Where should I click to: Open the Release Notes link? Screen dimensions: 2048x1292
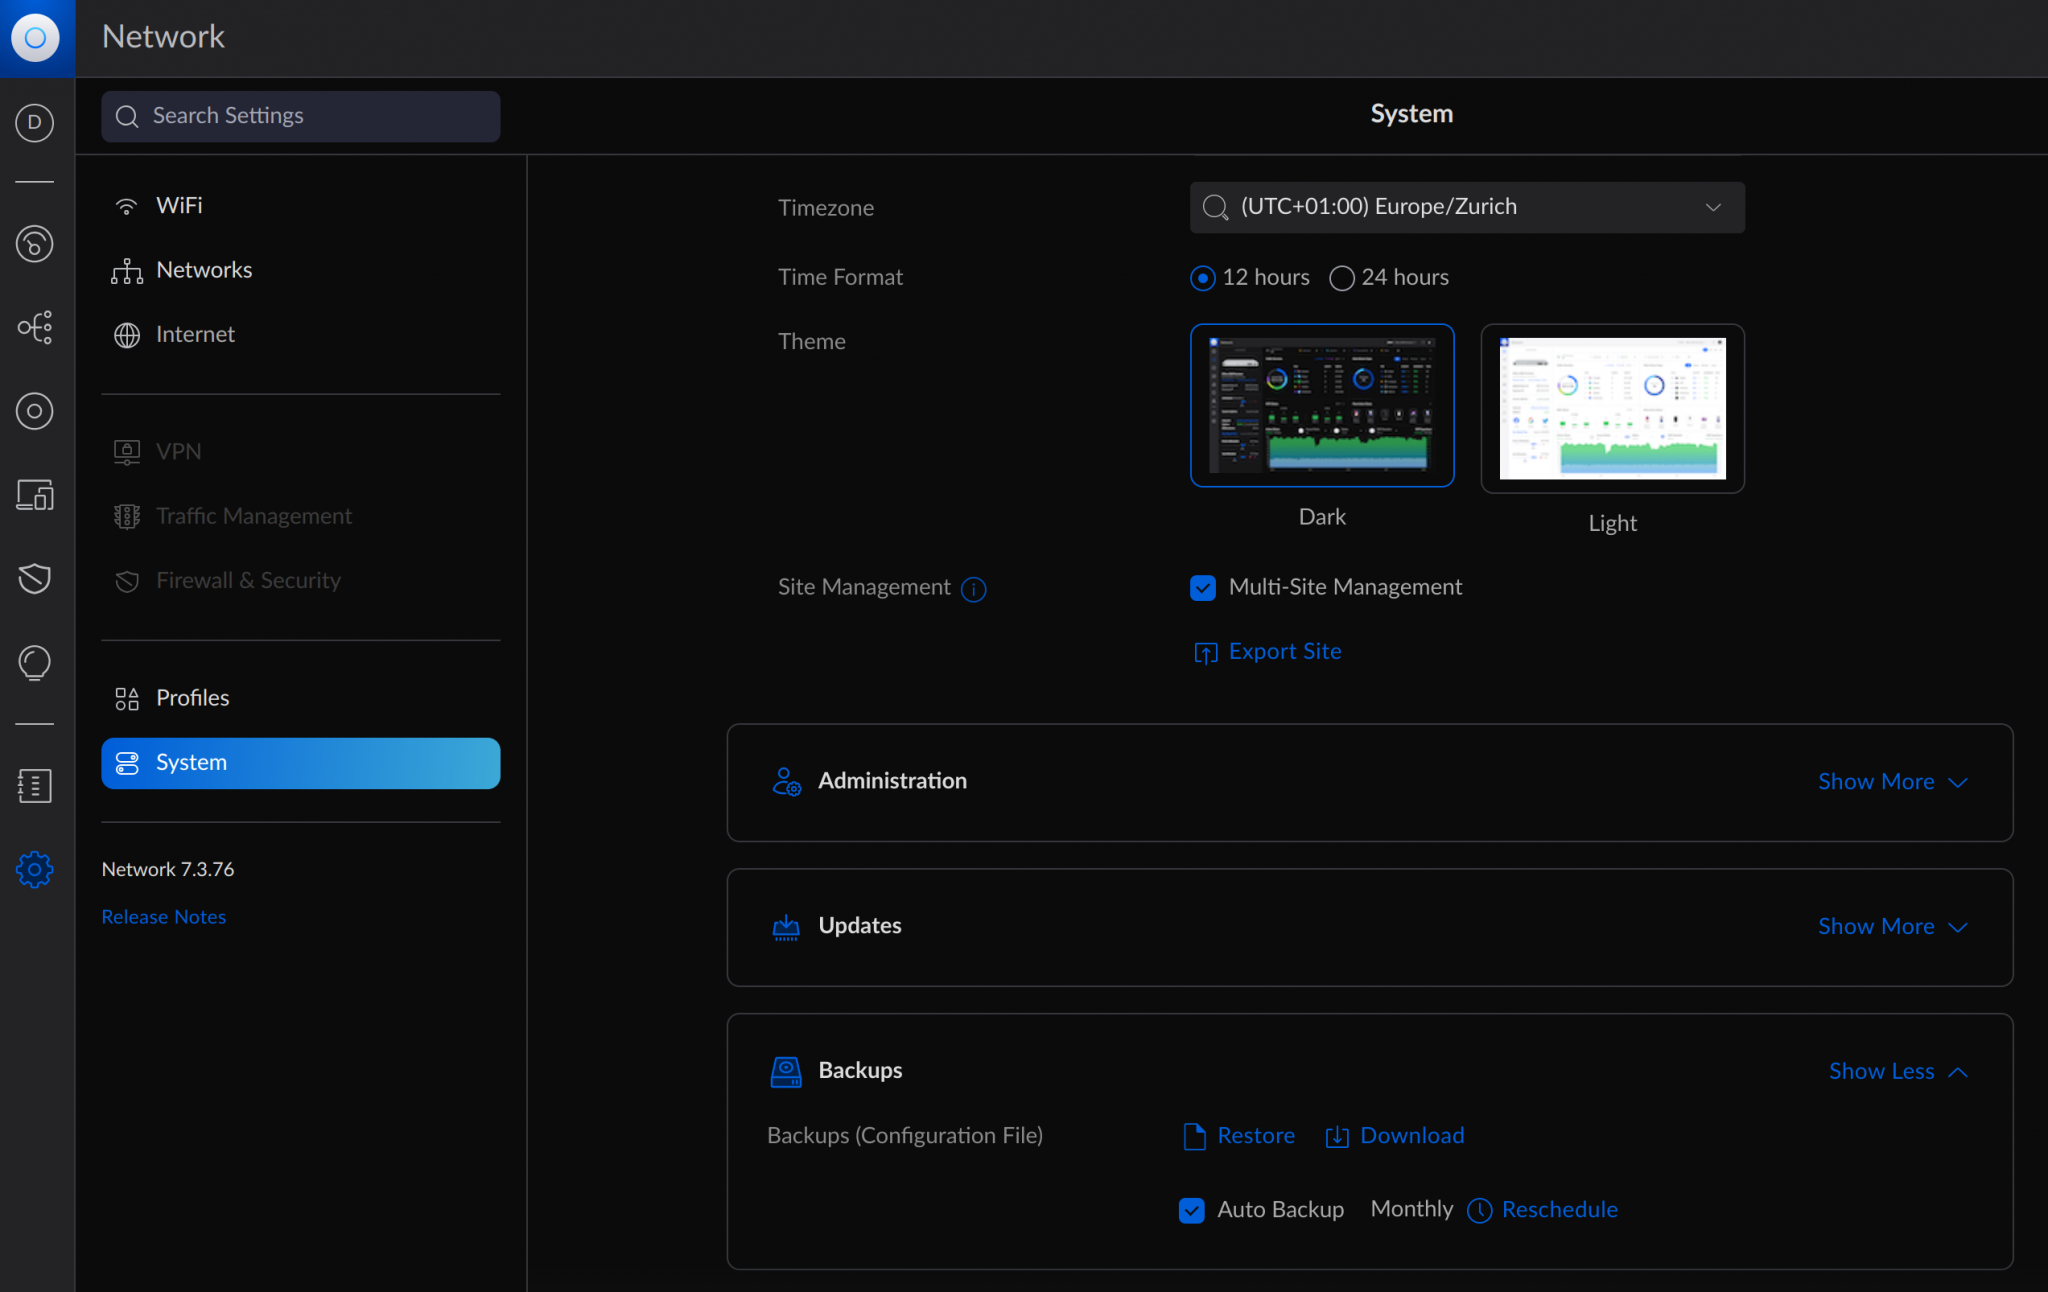(x=163, y=916)
